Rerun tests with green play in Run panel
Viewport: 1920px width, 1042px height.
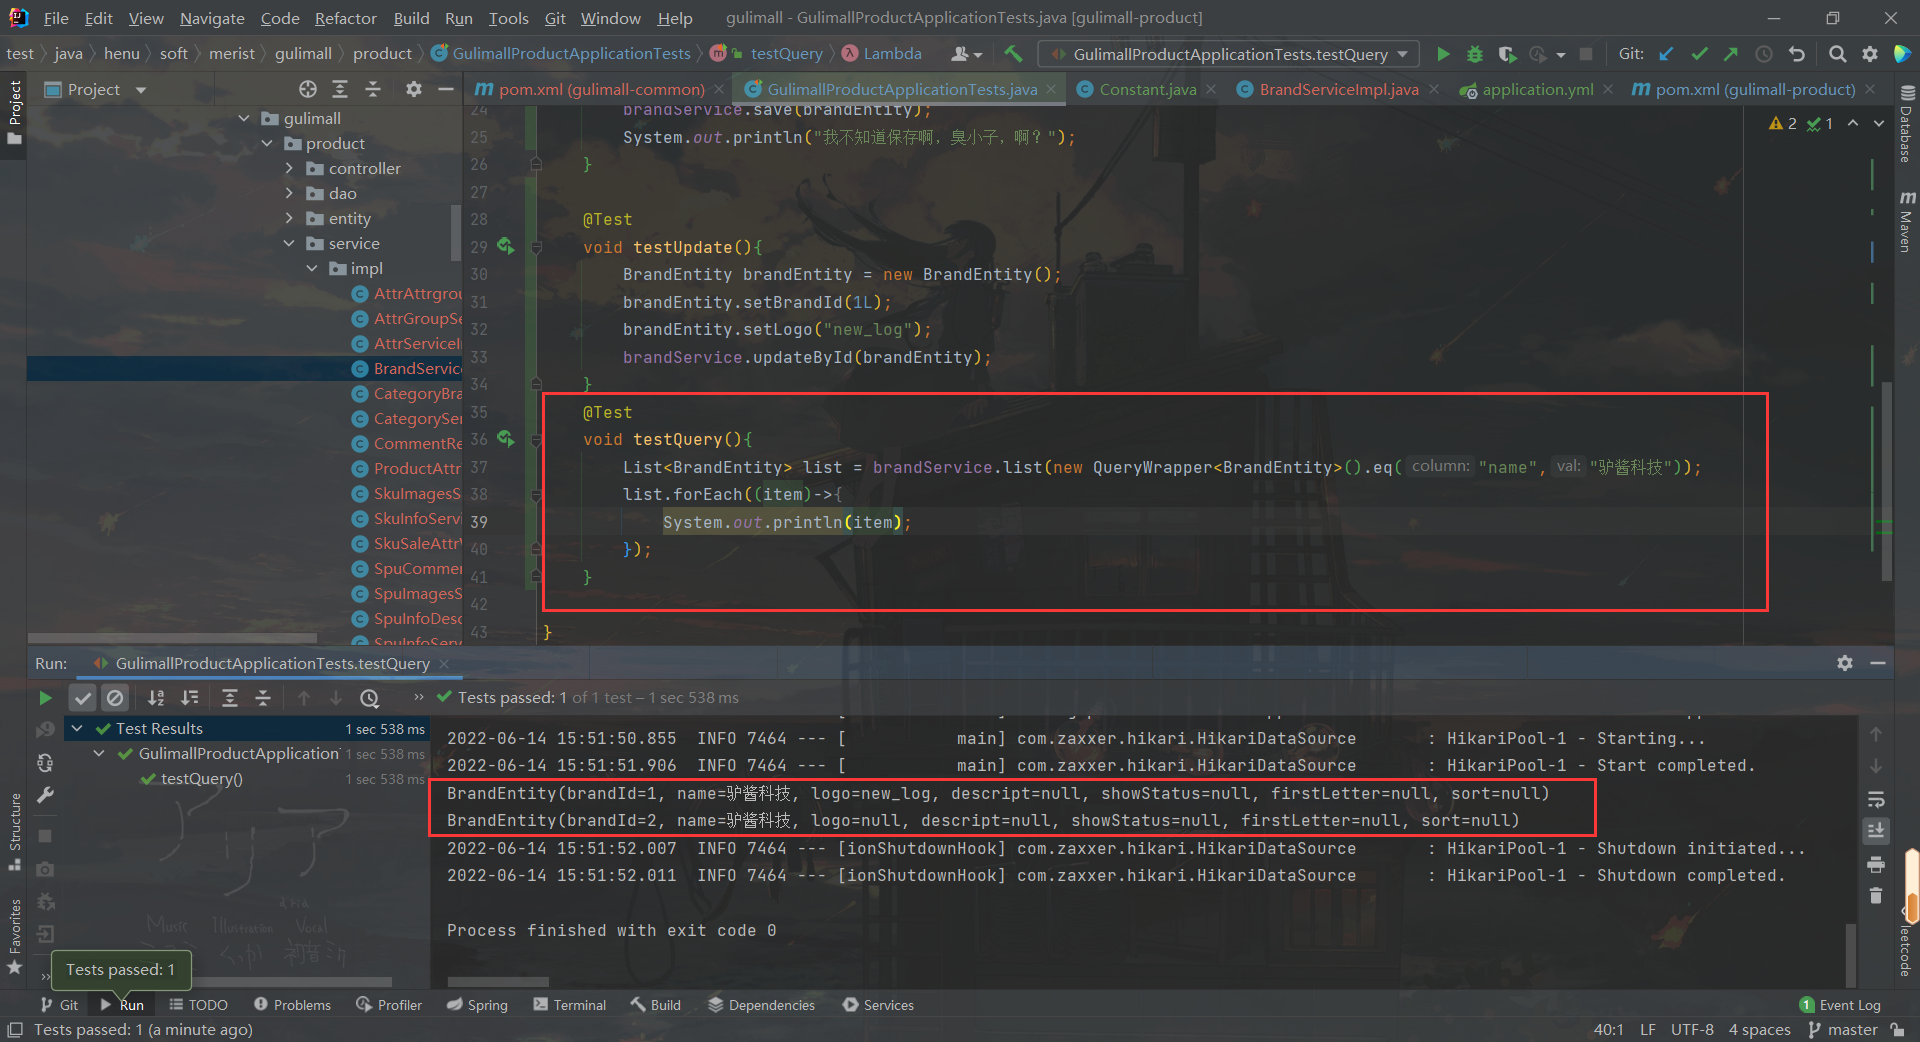coord(45,698)
